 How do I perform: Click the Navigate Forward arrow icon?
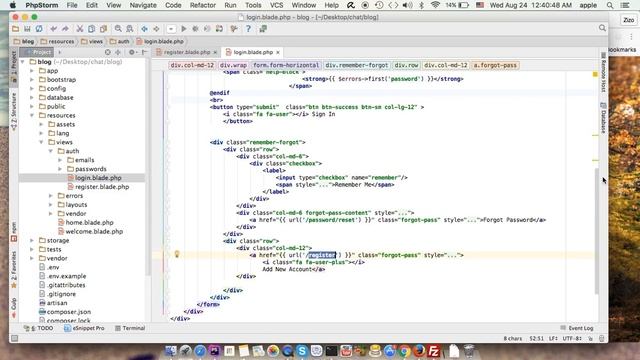[x=156, y=29]
